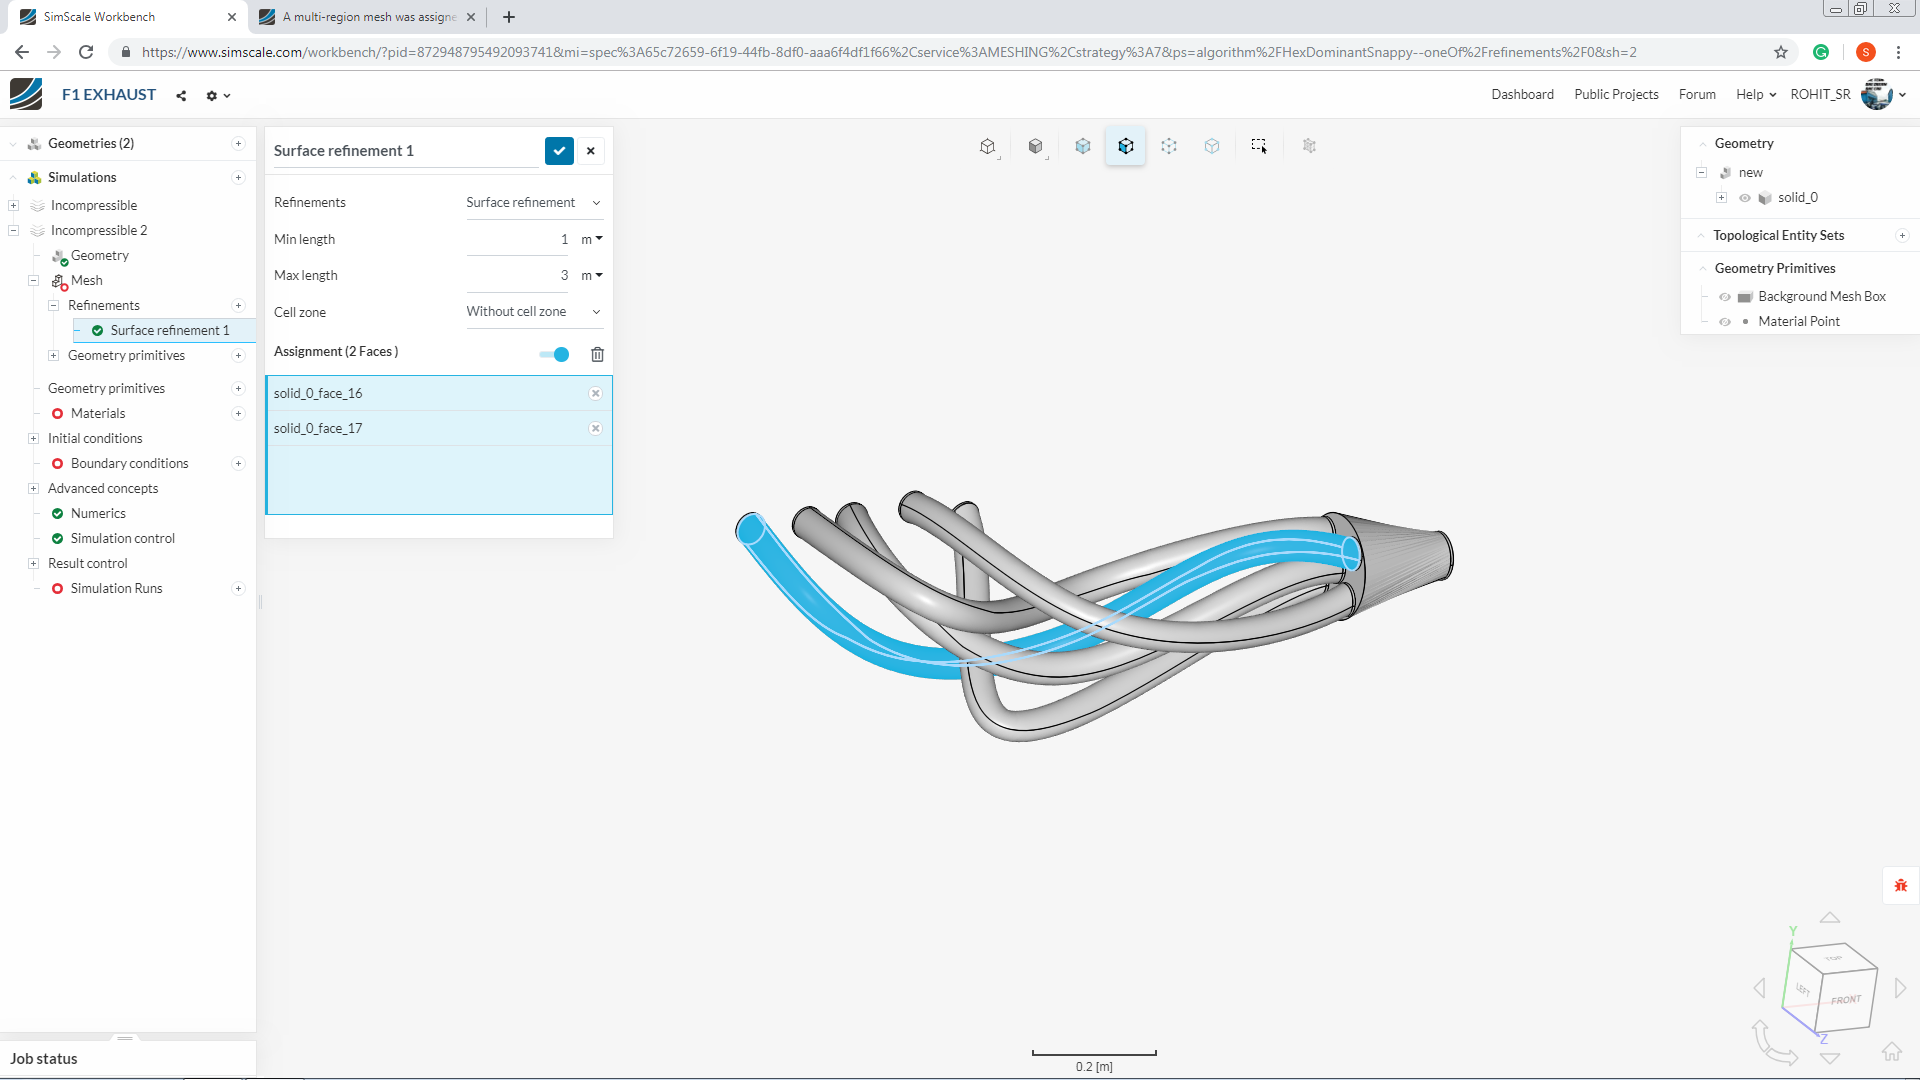Reset view with the home icon
The image size is (1920, 1080).
coord(1891,1051)
